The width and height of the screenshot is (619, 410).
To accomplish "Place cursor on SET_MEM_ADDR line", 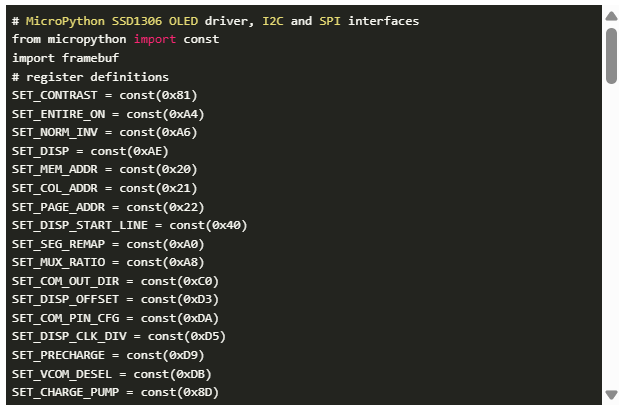I will point(105,169).
